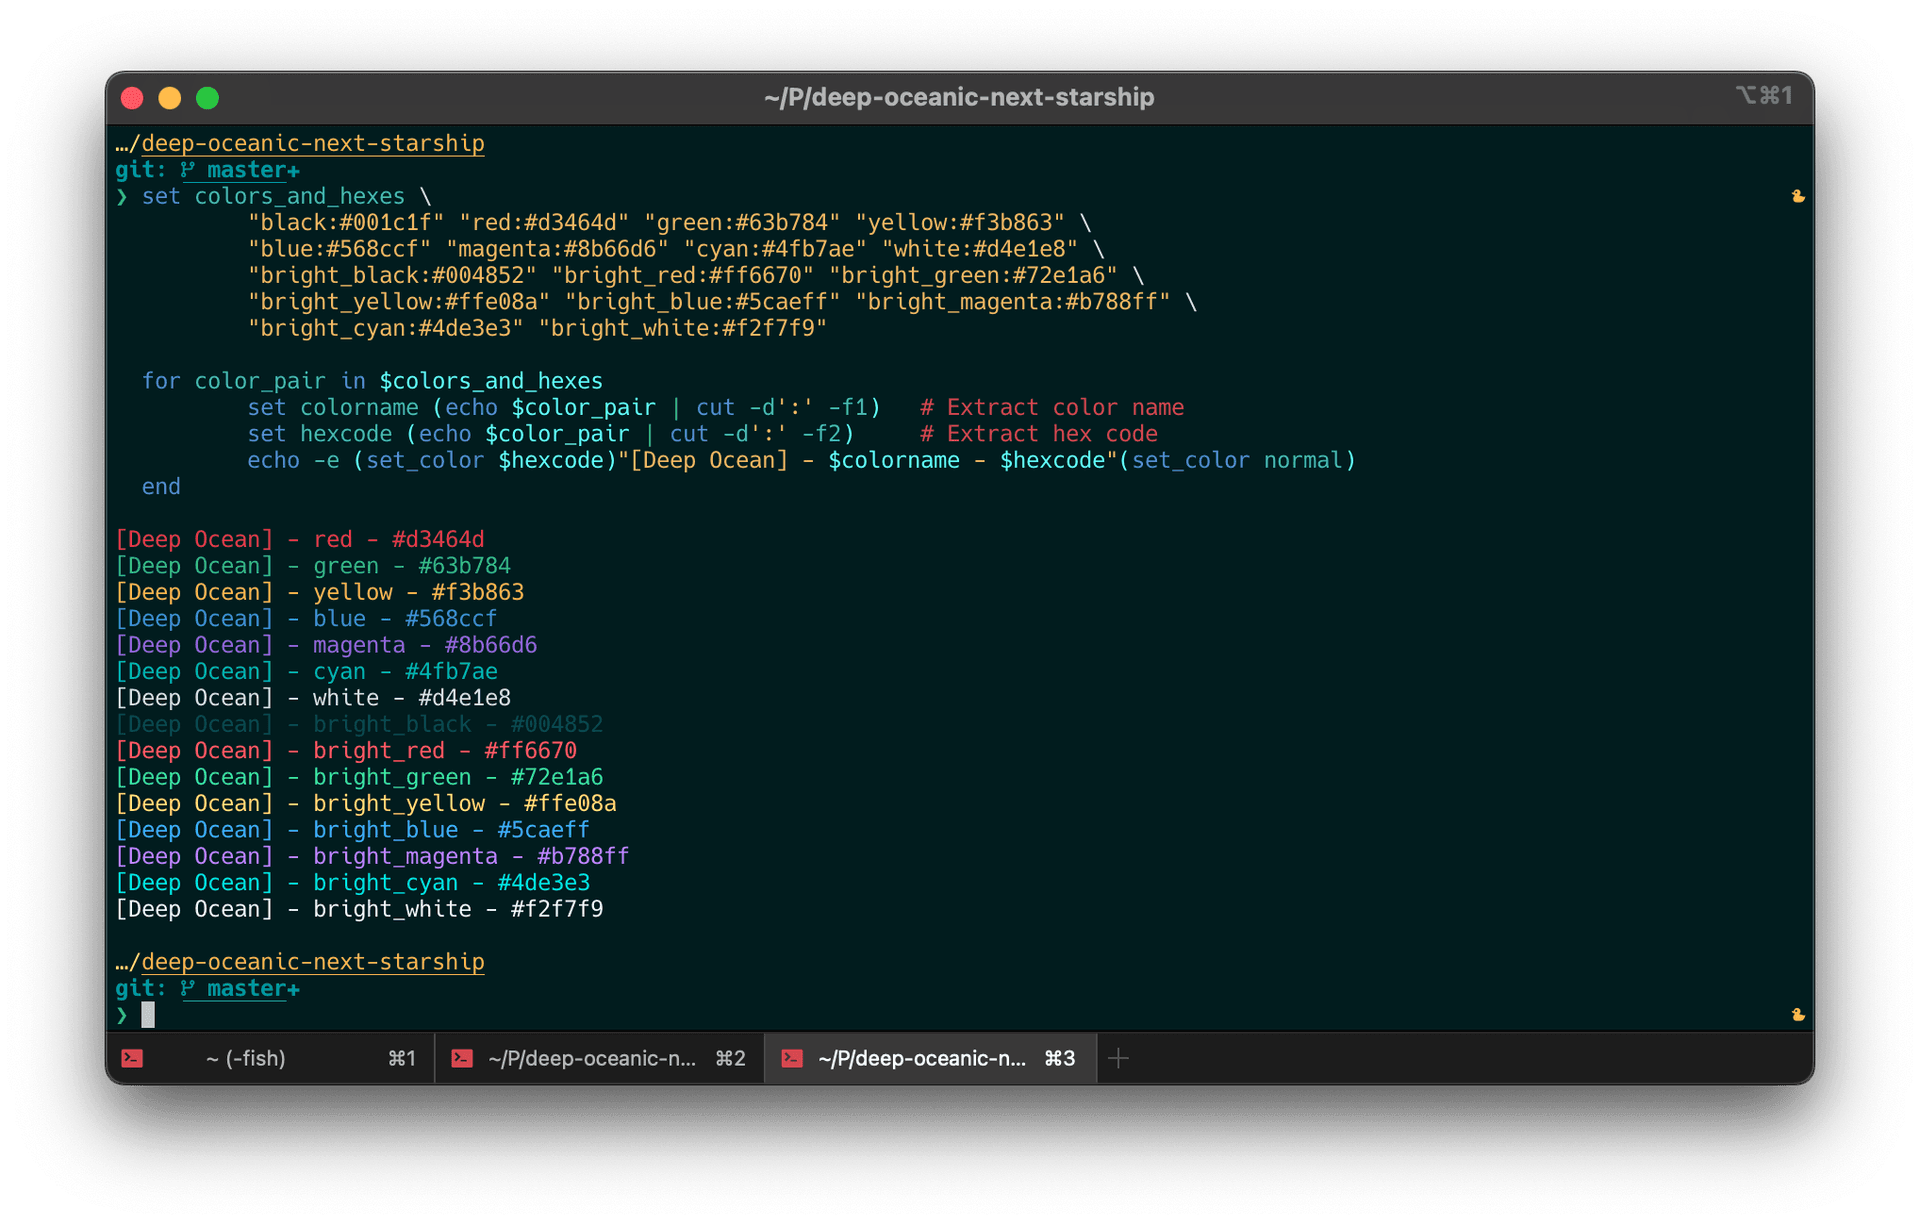Click the "red:#d3464d" string
1920x1224 pixels.
coord(544,222)
